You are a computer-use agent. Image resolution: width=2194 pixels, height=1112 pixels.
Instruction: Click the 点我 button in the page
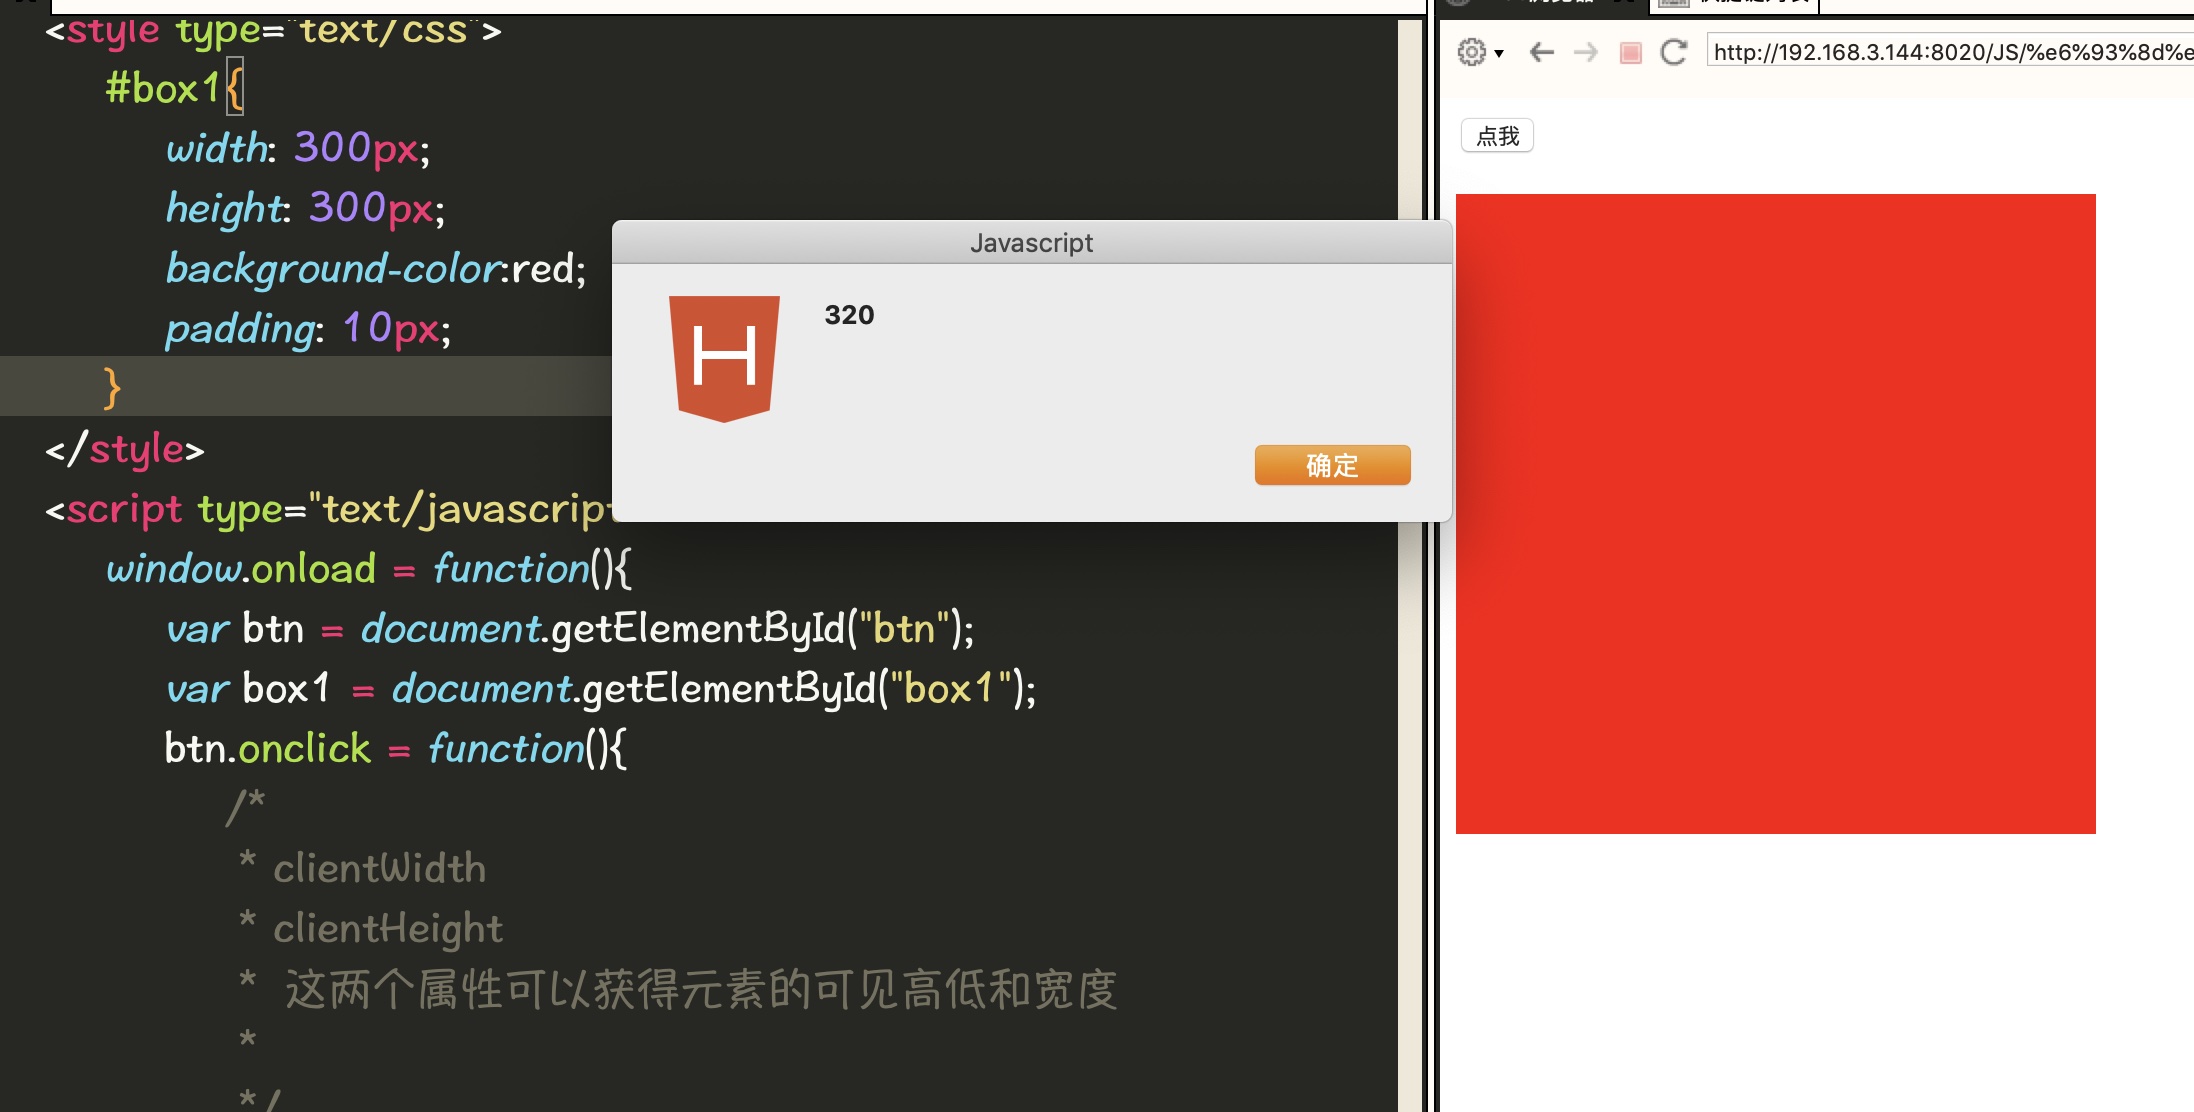click(1496, 136)
